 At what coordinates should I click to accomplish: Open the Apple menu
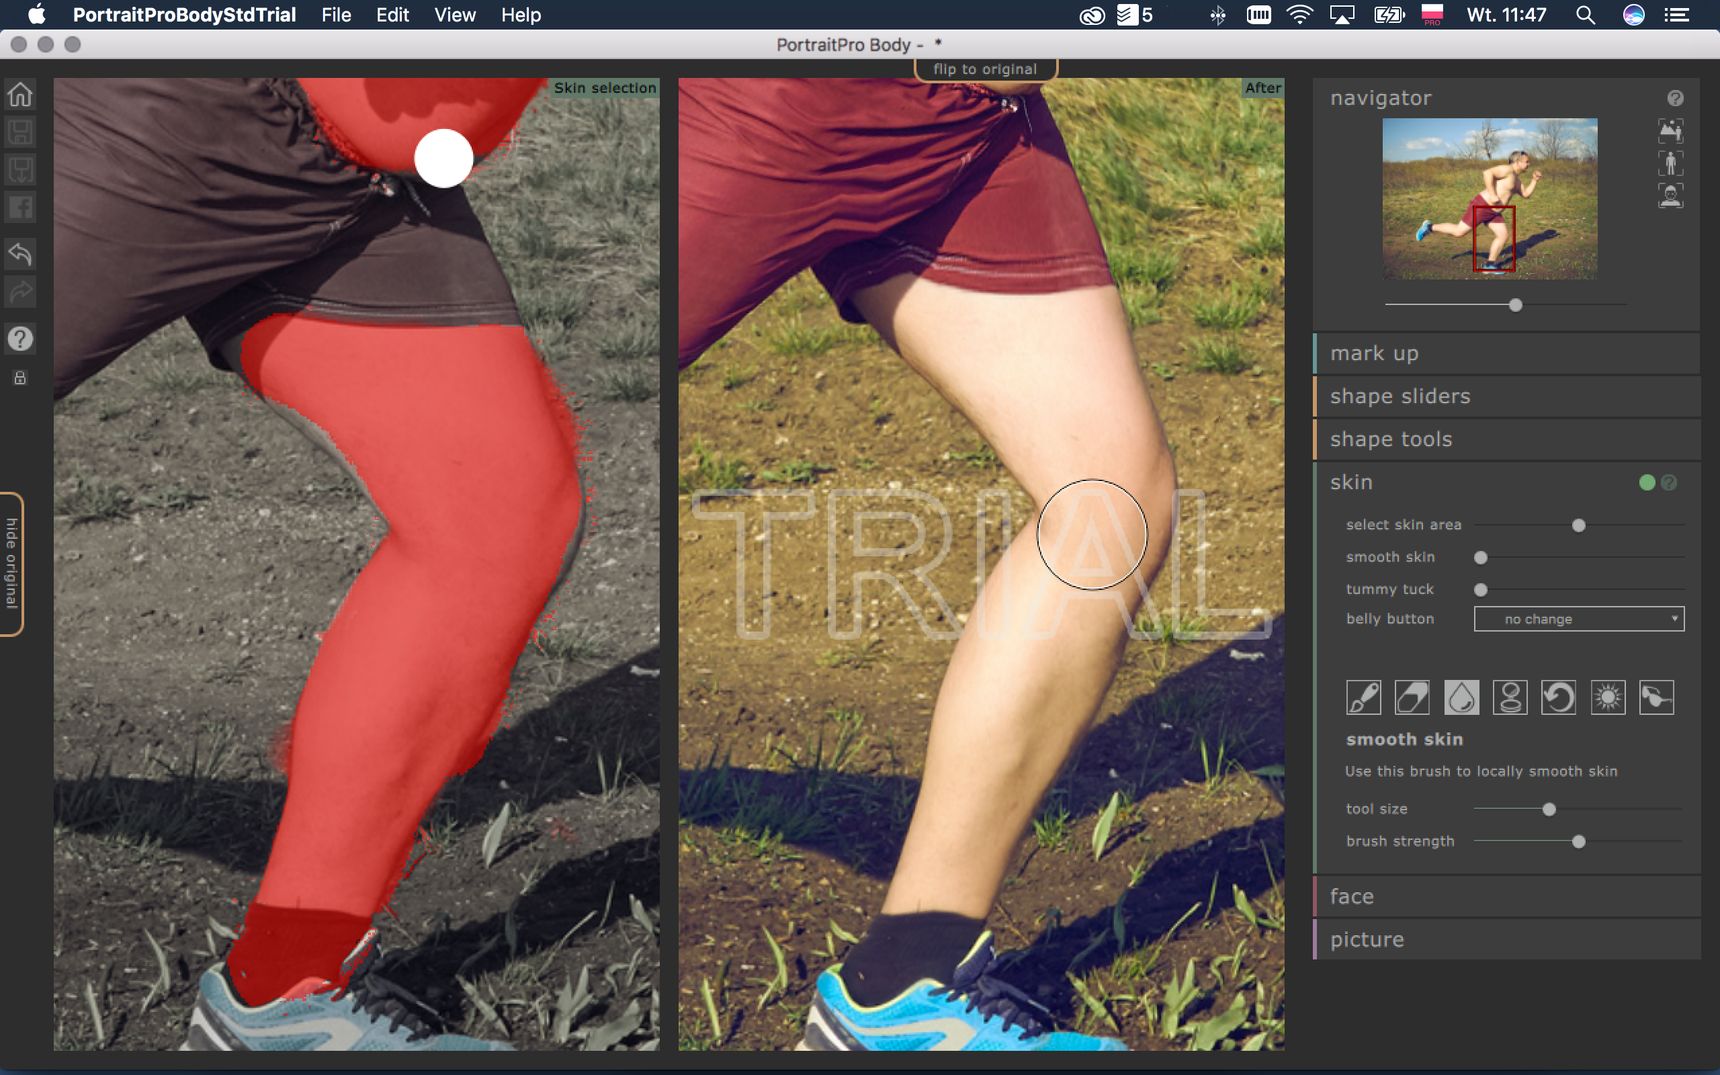tap(36, 15)
